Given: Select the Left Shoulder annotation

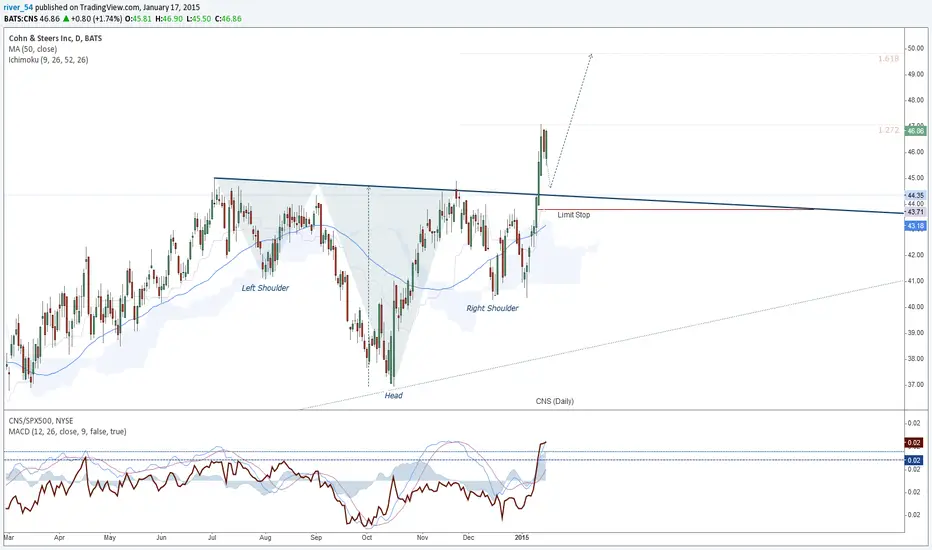Looking at the screenshot, I should click(x=265, y=288).
